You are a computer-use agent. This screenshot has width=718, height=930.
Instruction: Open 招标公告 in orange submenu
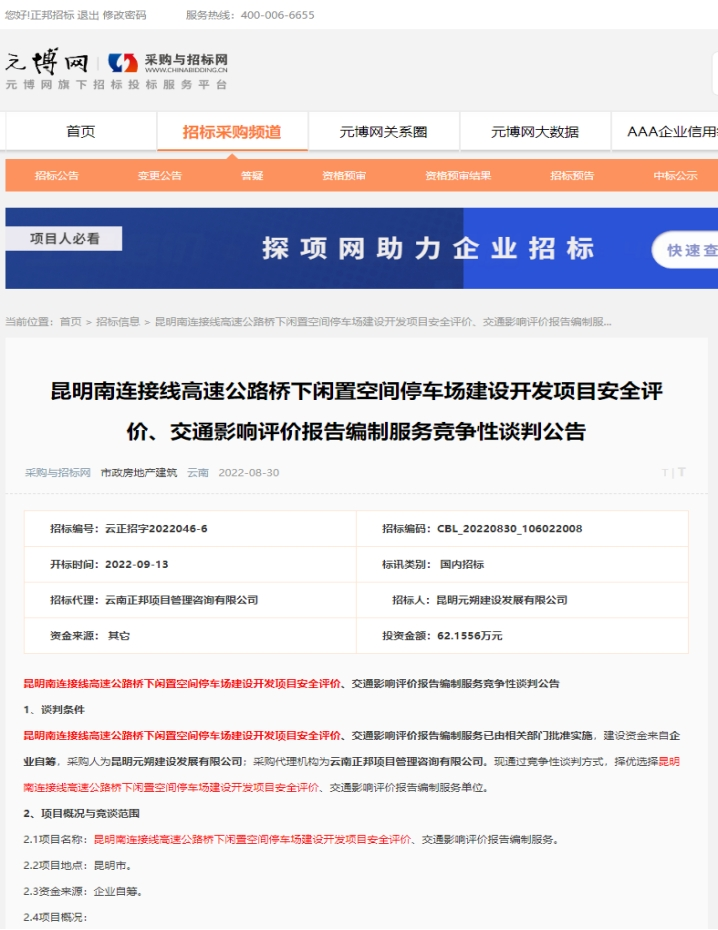pyautogui.click(x=57, y=176)
